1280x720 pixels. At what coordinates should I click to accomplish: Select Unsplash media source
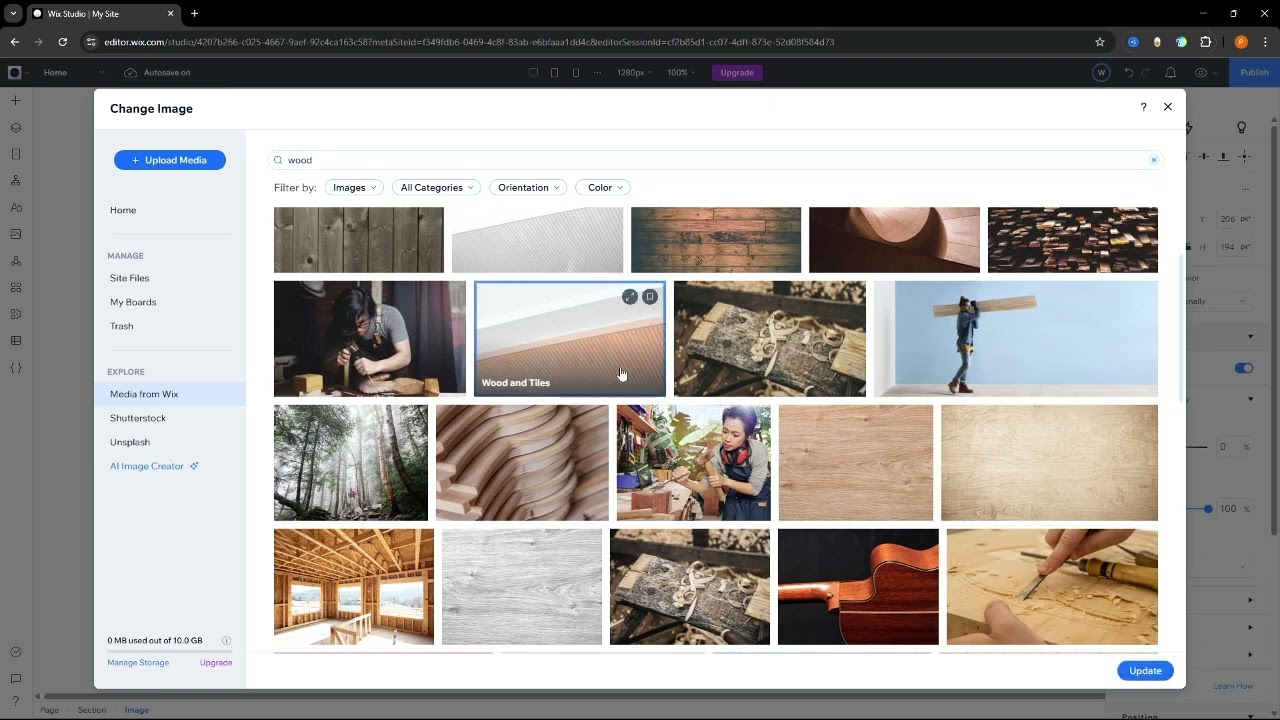pos(130,442)
